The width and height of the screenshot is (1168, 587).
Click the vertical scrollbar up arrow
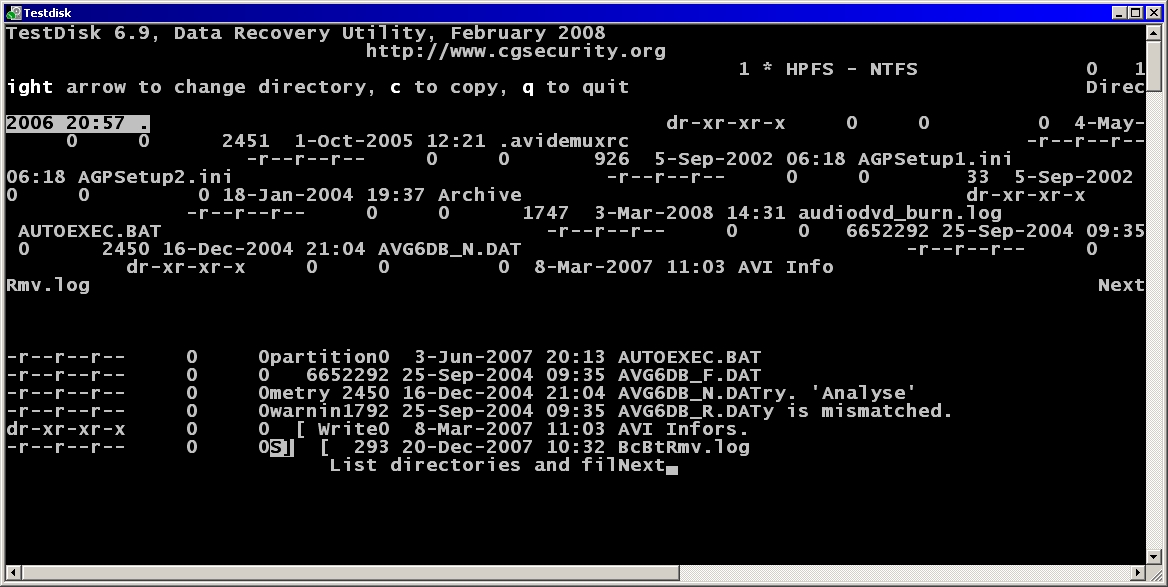point(1155,32)
